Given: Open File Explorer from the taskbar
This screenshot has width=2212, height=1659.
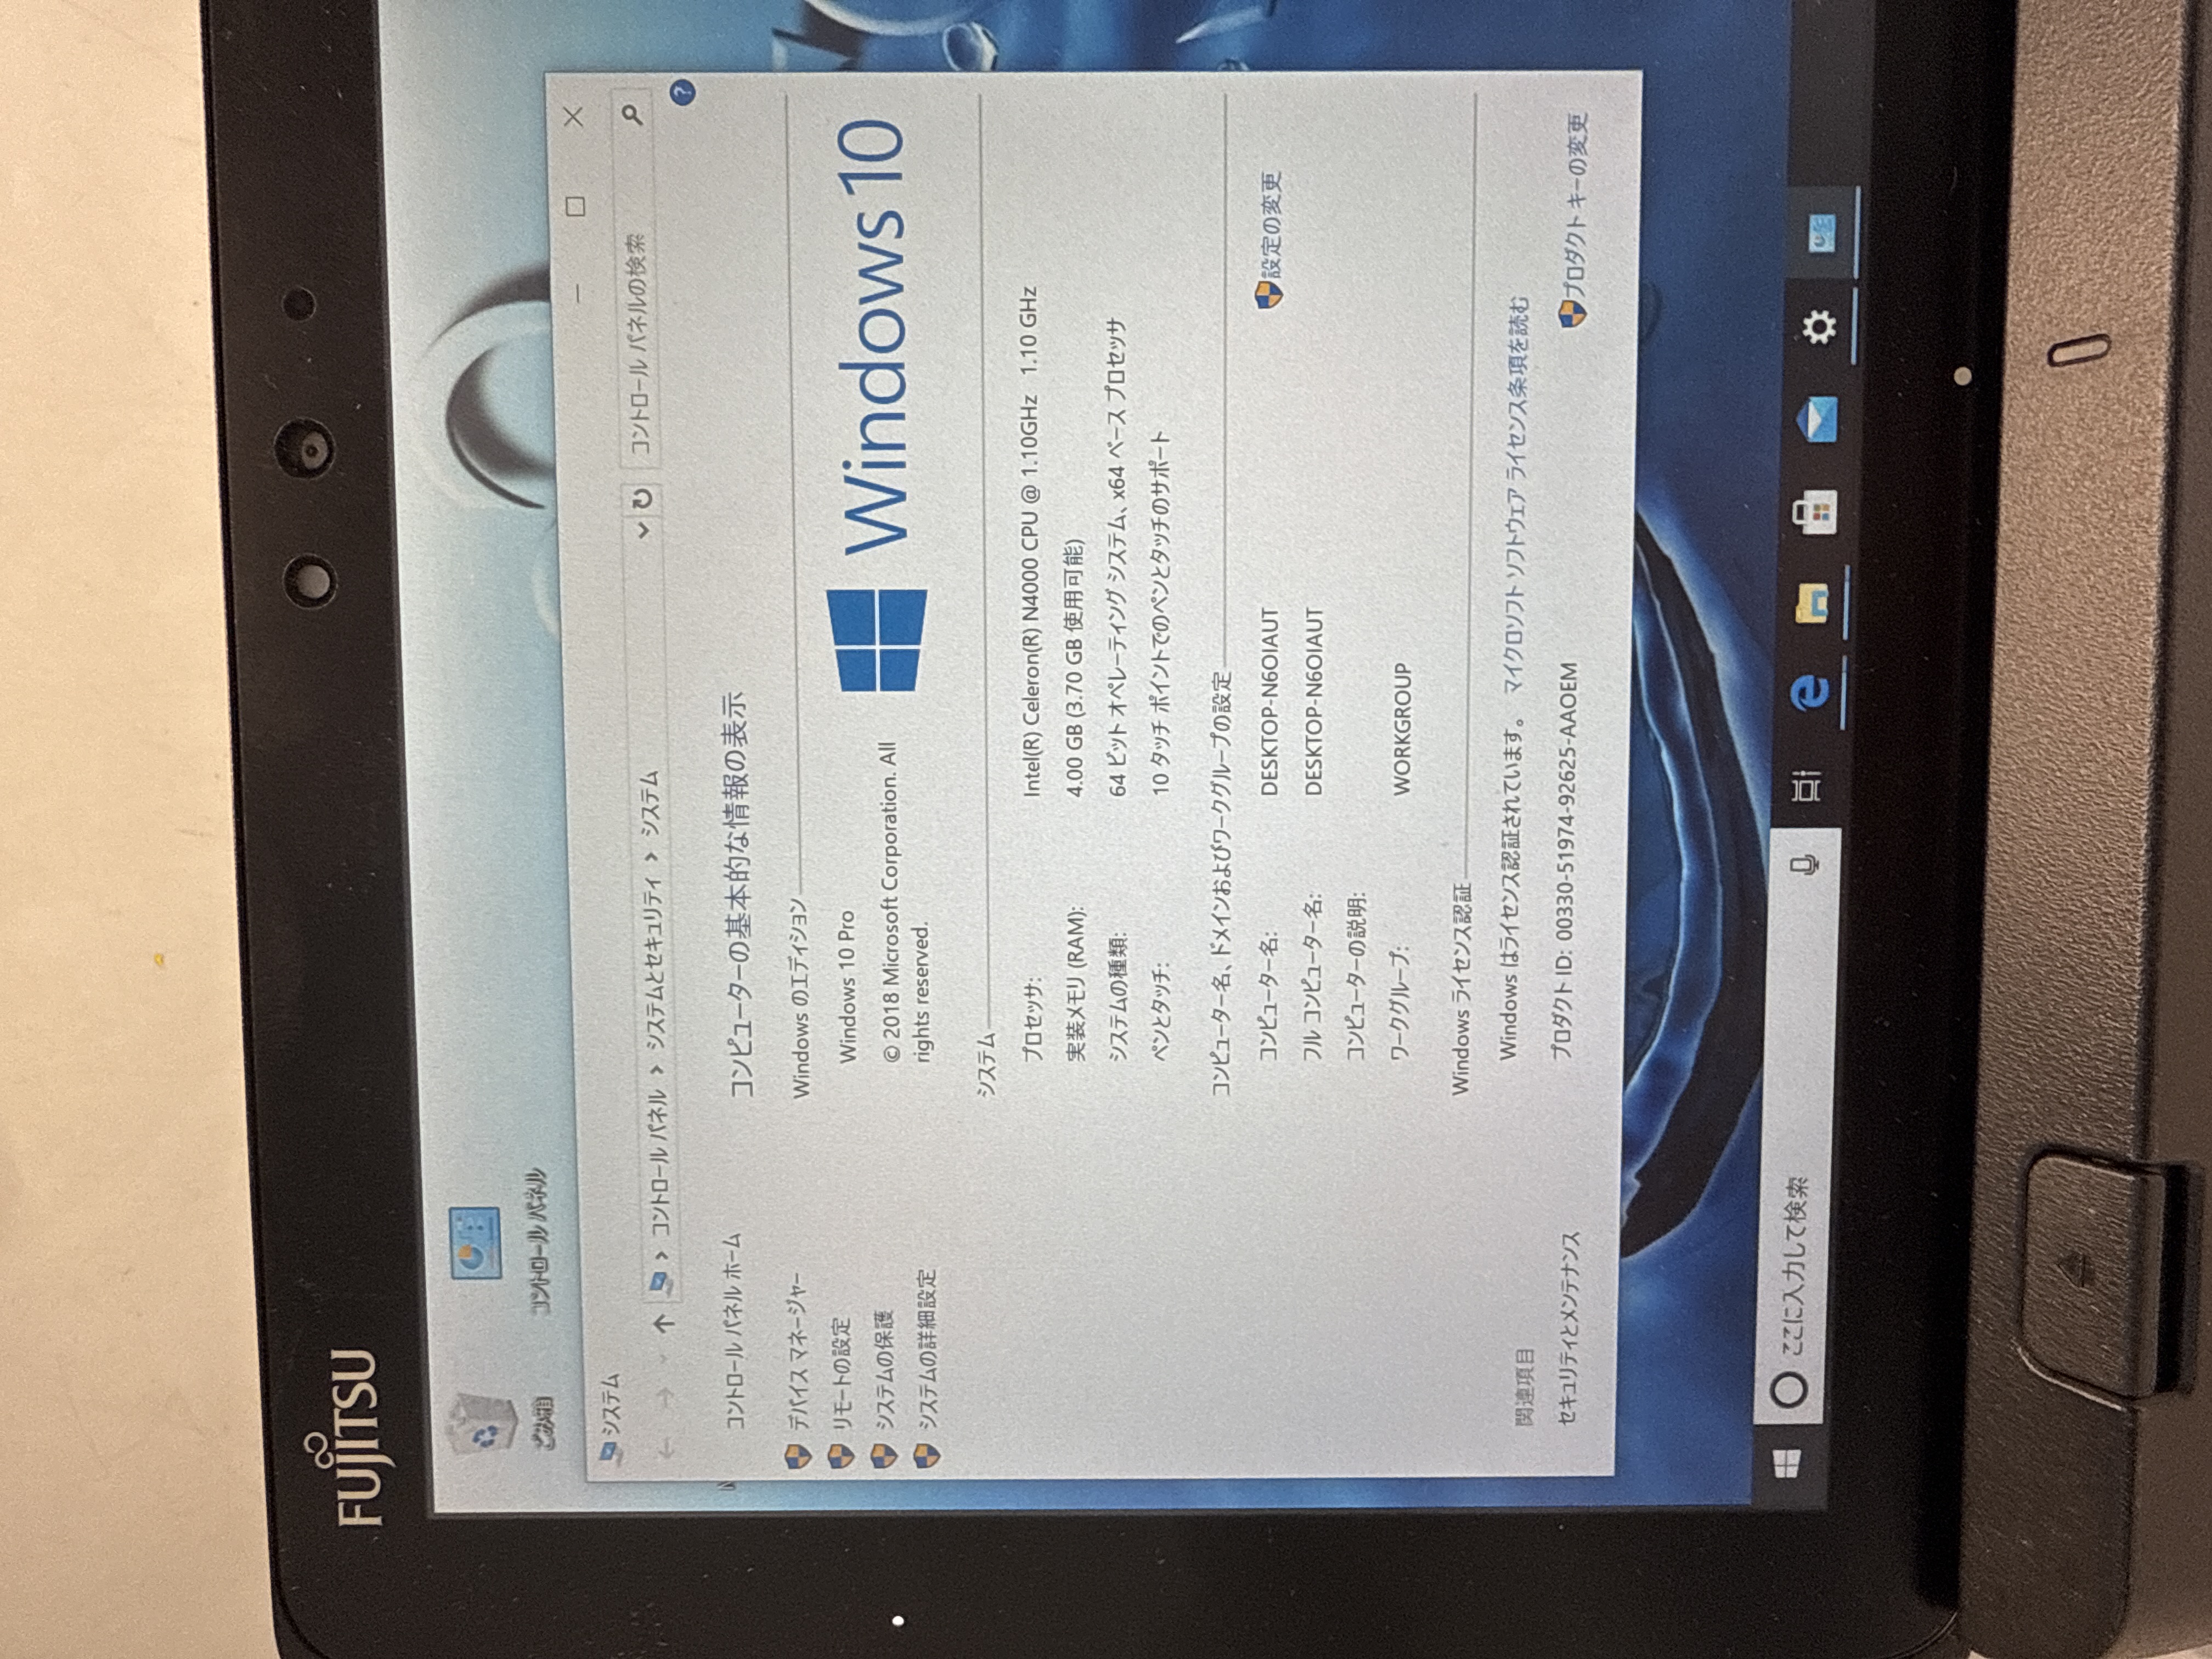Looking at the screenshot, I should pos(1813,603).
